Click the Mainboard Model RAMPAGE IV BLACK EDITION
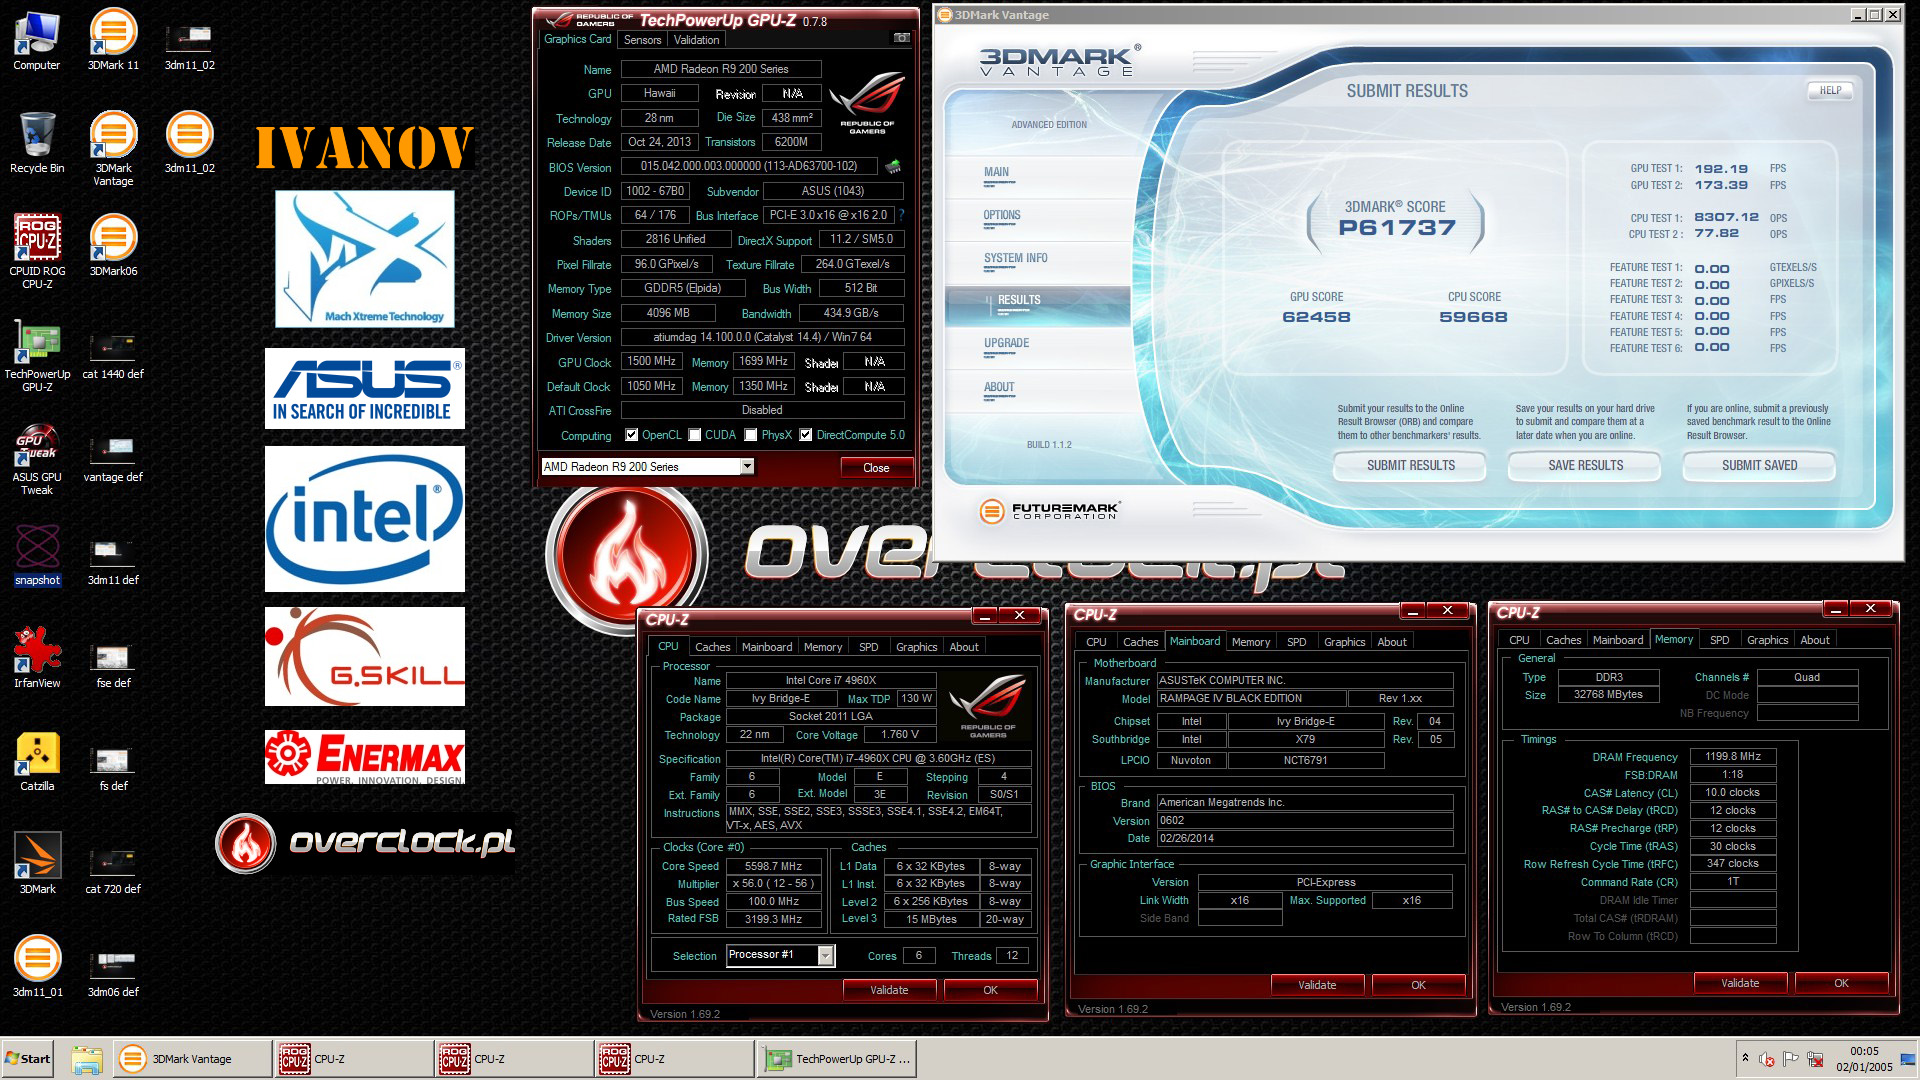Viewport: 1920px width, 1080px height. [1251, 699]
